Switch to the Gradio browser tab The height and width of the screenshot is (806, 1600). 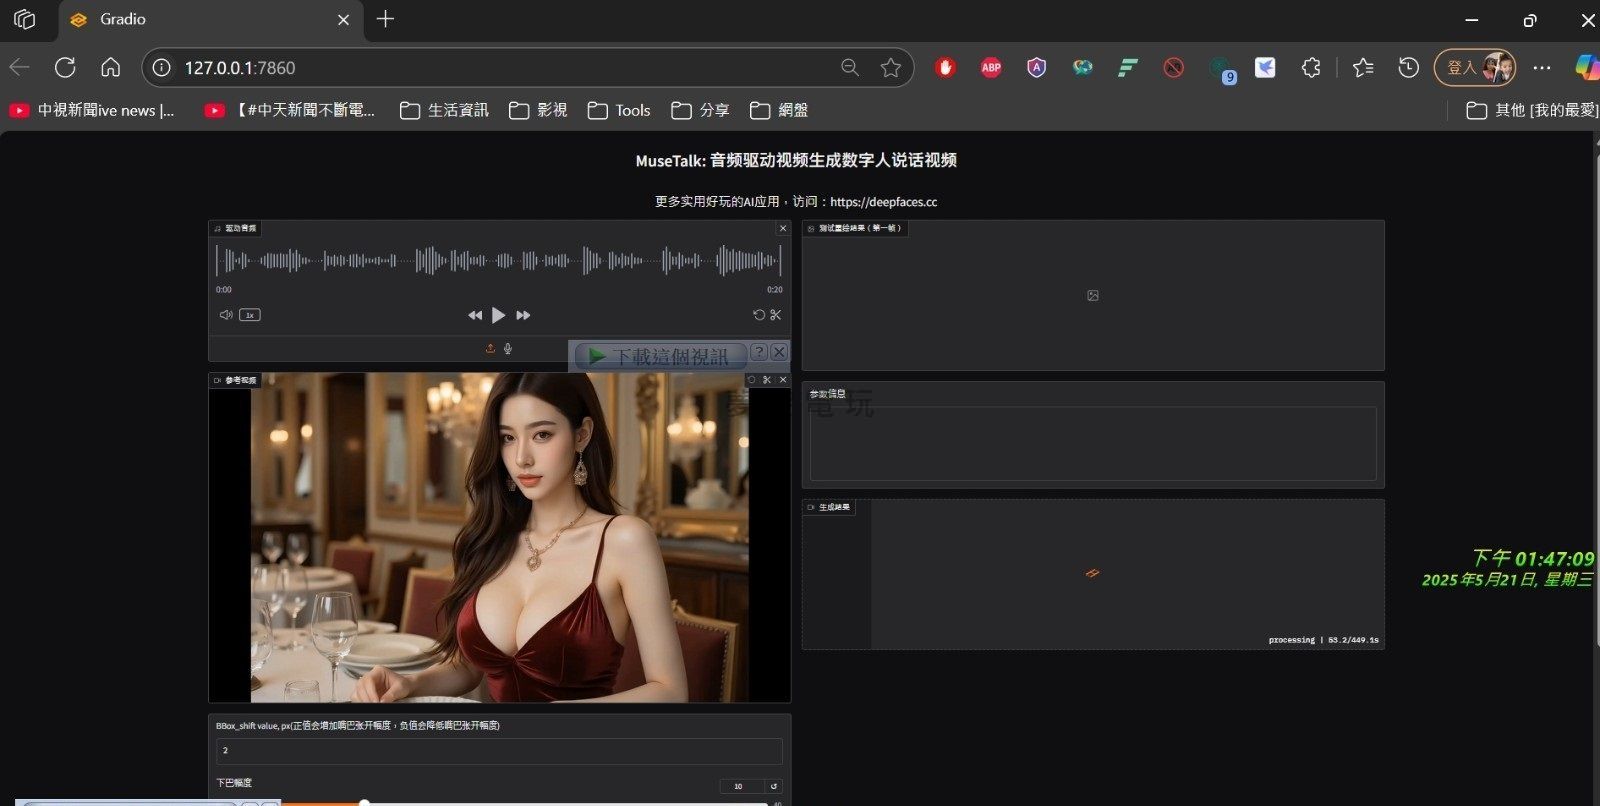click(200, 19)
